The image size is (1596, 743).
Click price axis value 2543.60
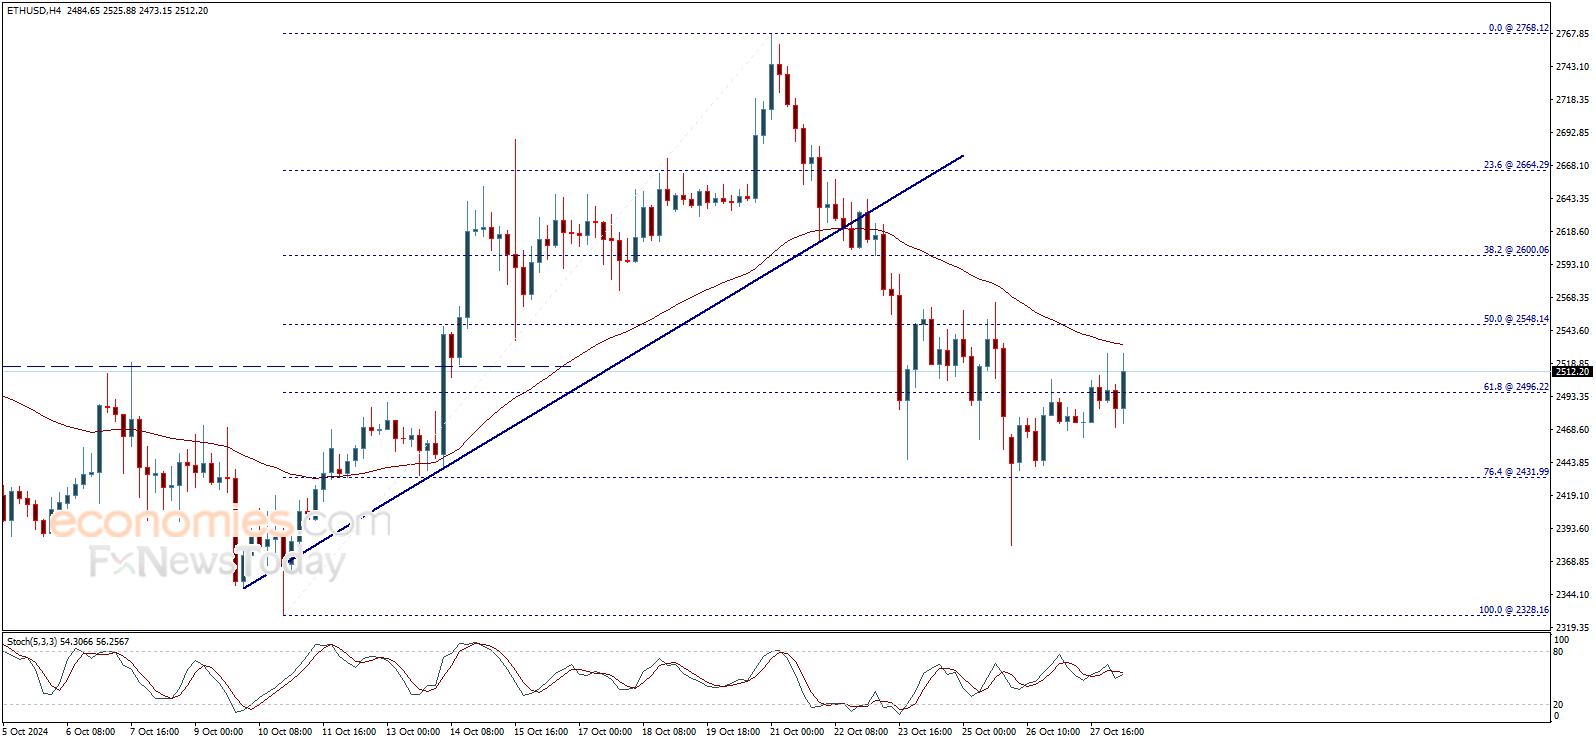coord(1572,331)
